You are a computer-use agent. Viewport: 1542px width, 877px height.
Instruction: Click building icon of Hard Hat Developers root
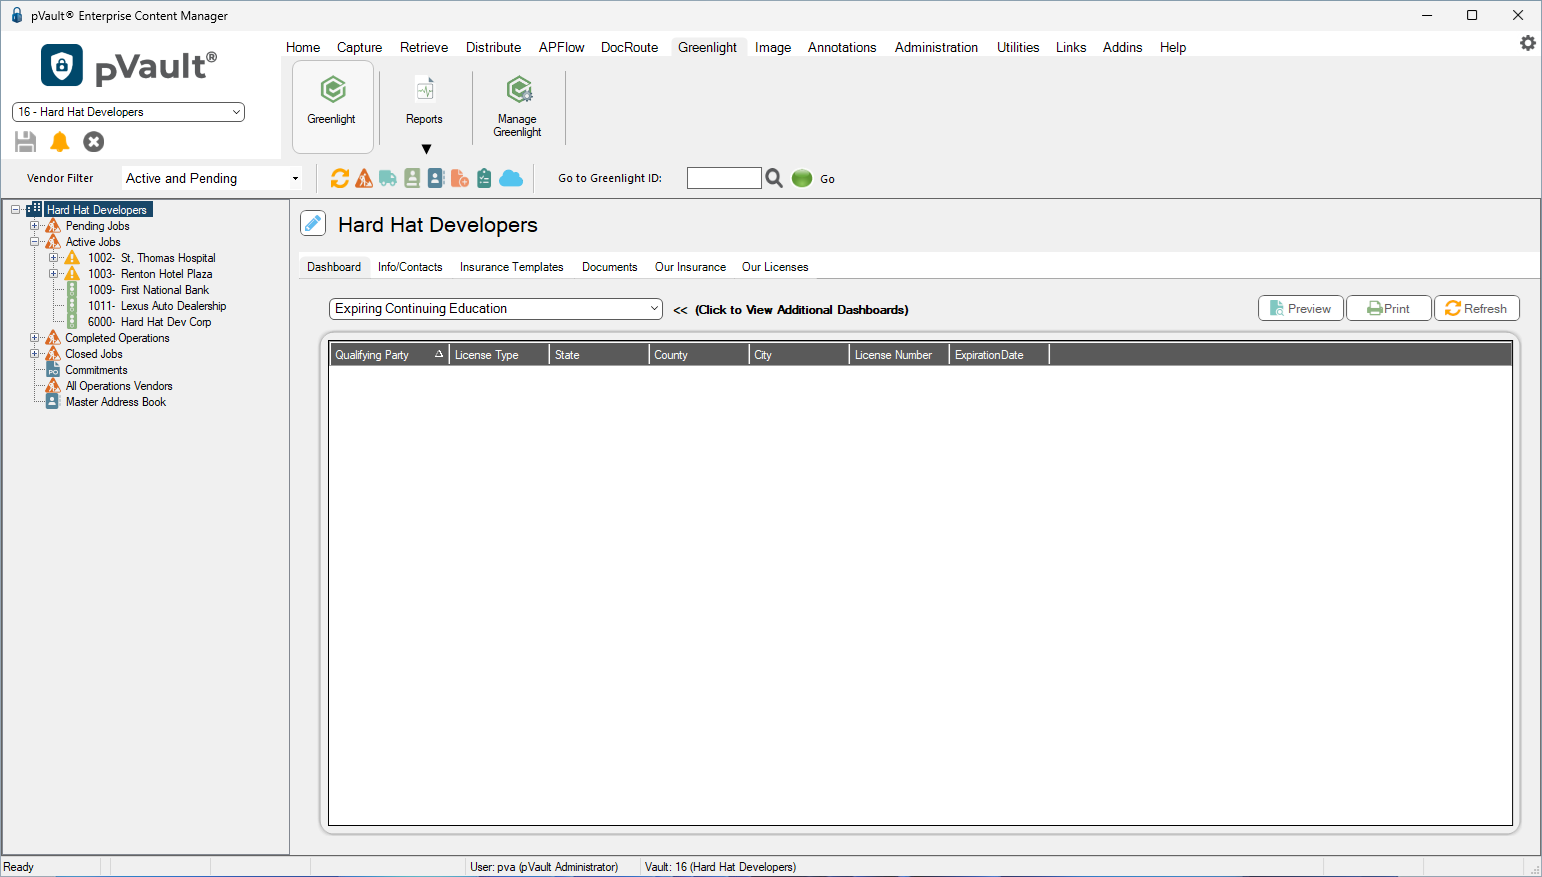34,209
